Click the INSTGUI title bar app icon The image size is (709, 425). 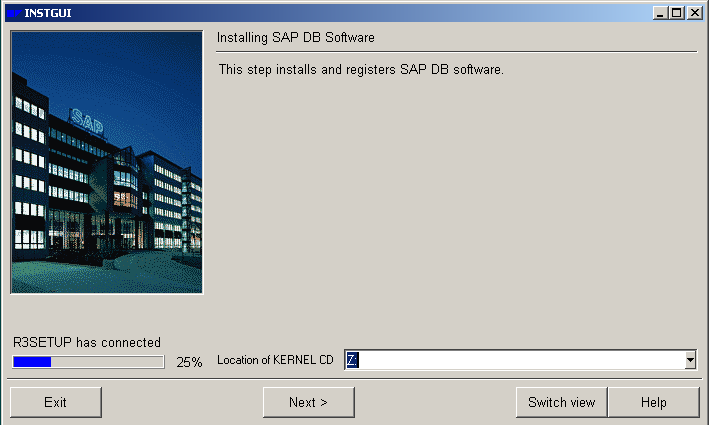(x=14, y=13)
